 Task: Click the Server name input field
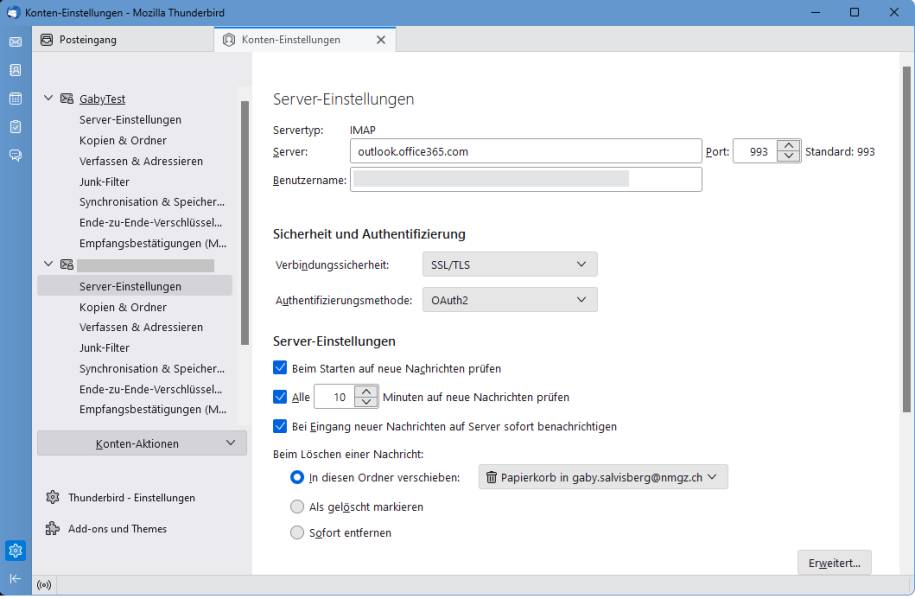[526, 152]
